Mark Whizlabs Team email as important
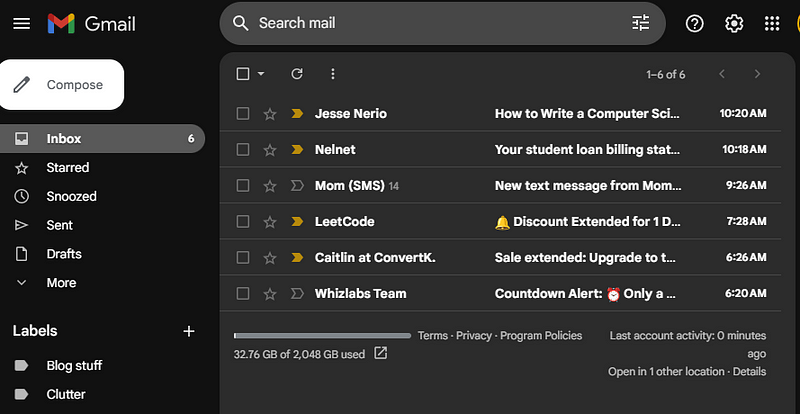Viewport: 800px width, 414px height. (297, 294)
